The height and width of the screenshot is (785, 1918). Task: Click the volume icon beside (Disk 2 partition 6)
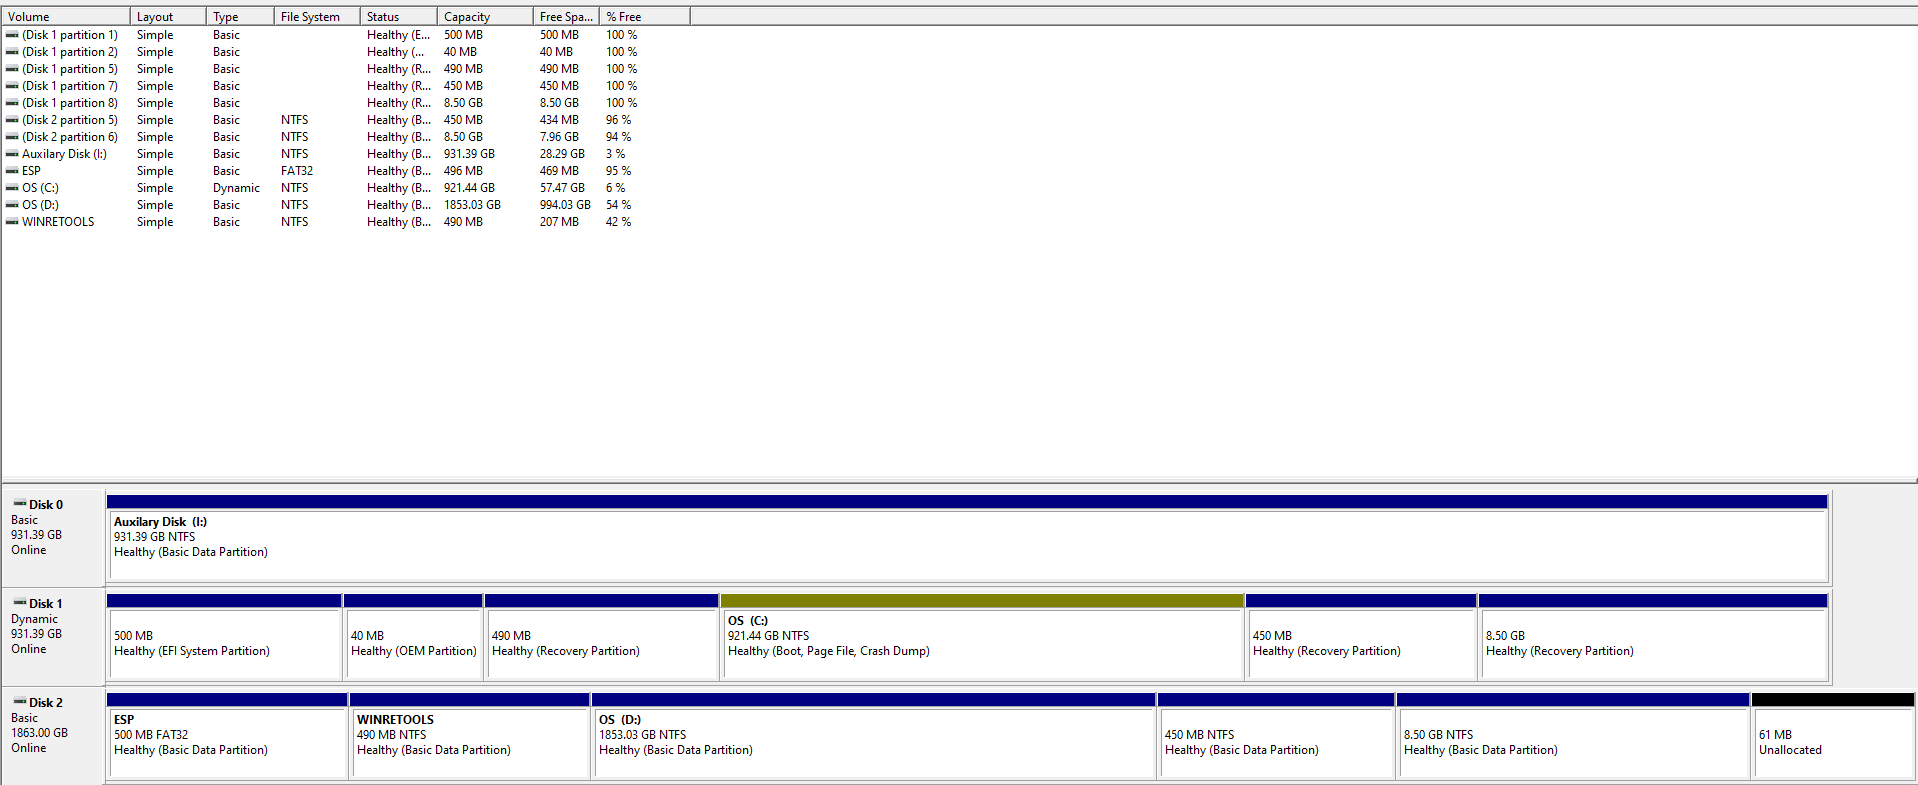pos(12,137)
